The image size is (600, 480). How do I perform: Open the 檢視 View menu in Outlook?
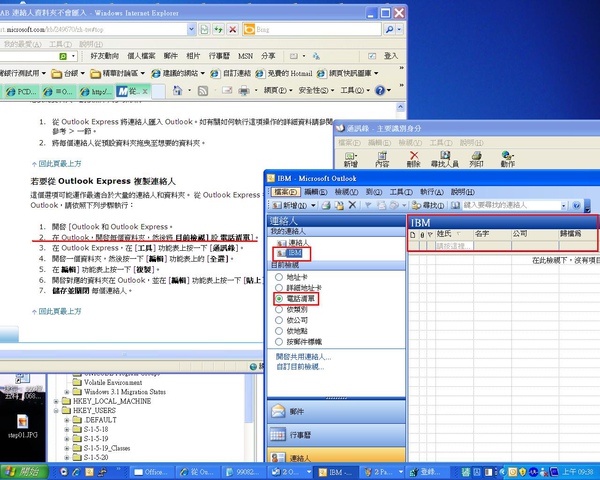point(346,192)
